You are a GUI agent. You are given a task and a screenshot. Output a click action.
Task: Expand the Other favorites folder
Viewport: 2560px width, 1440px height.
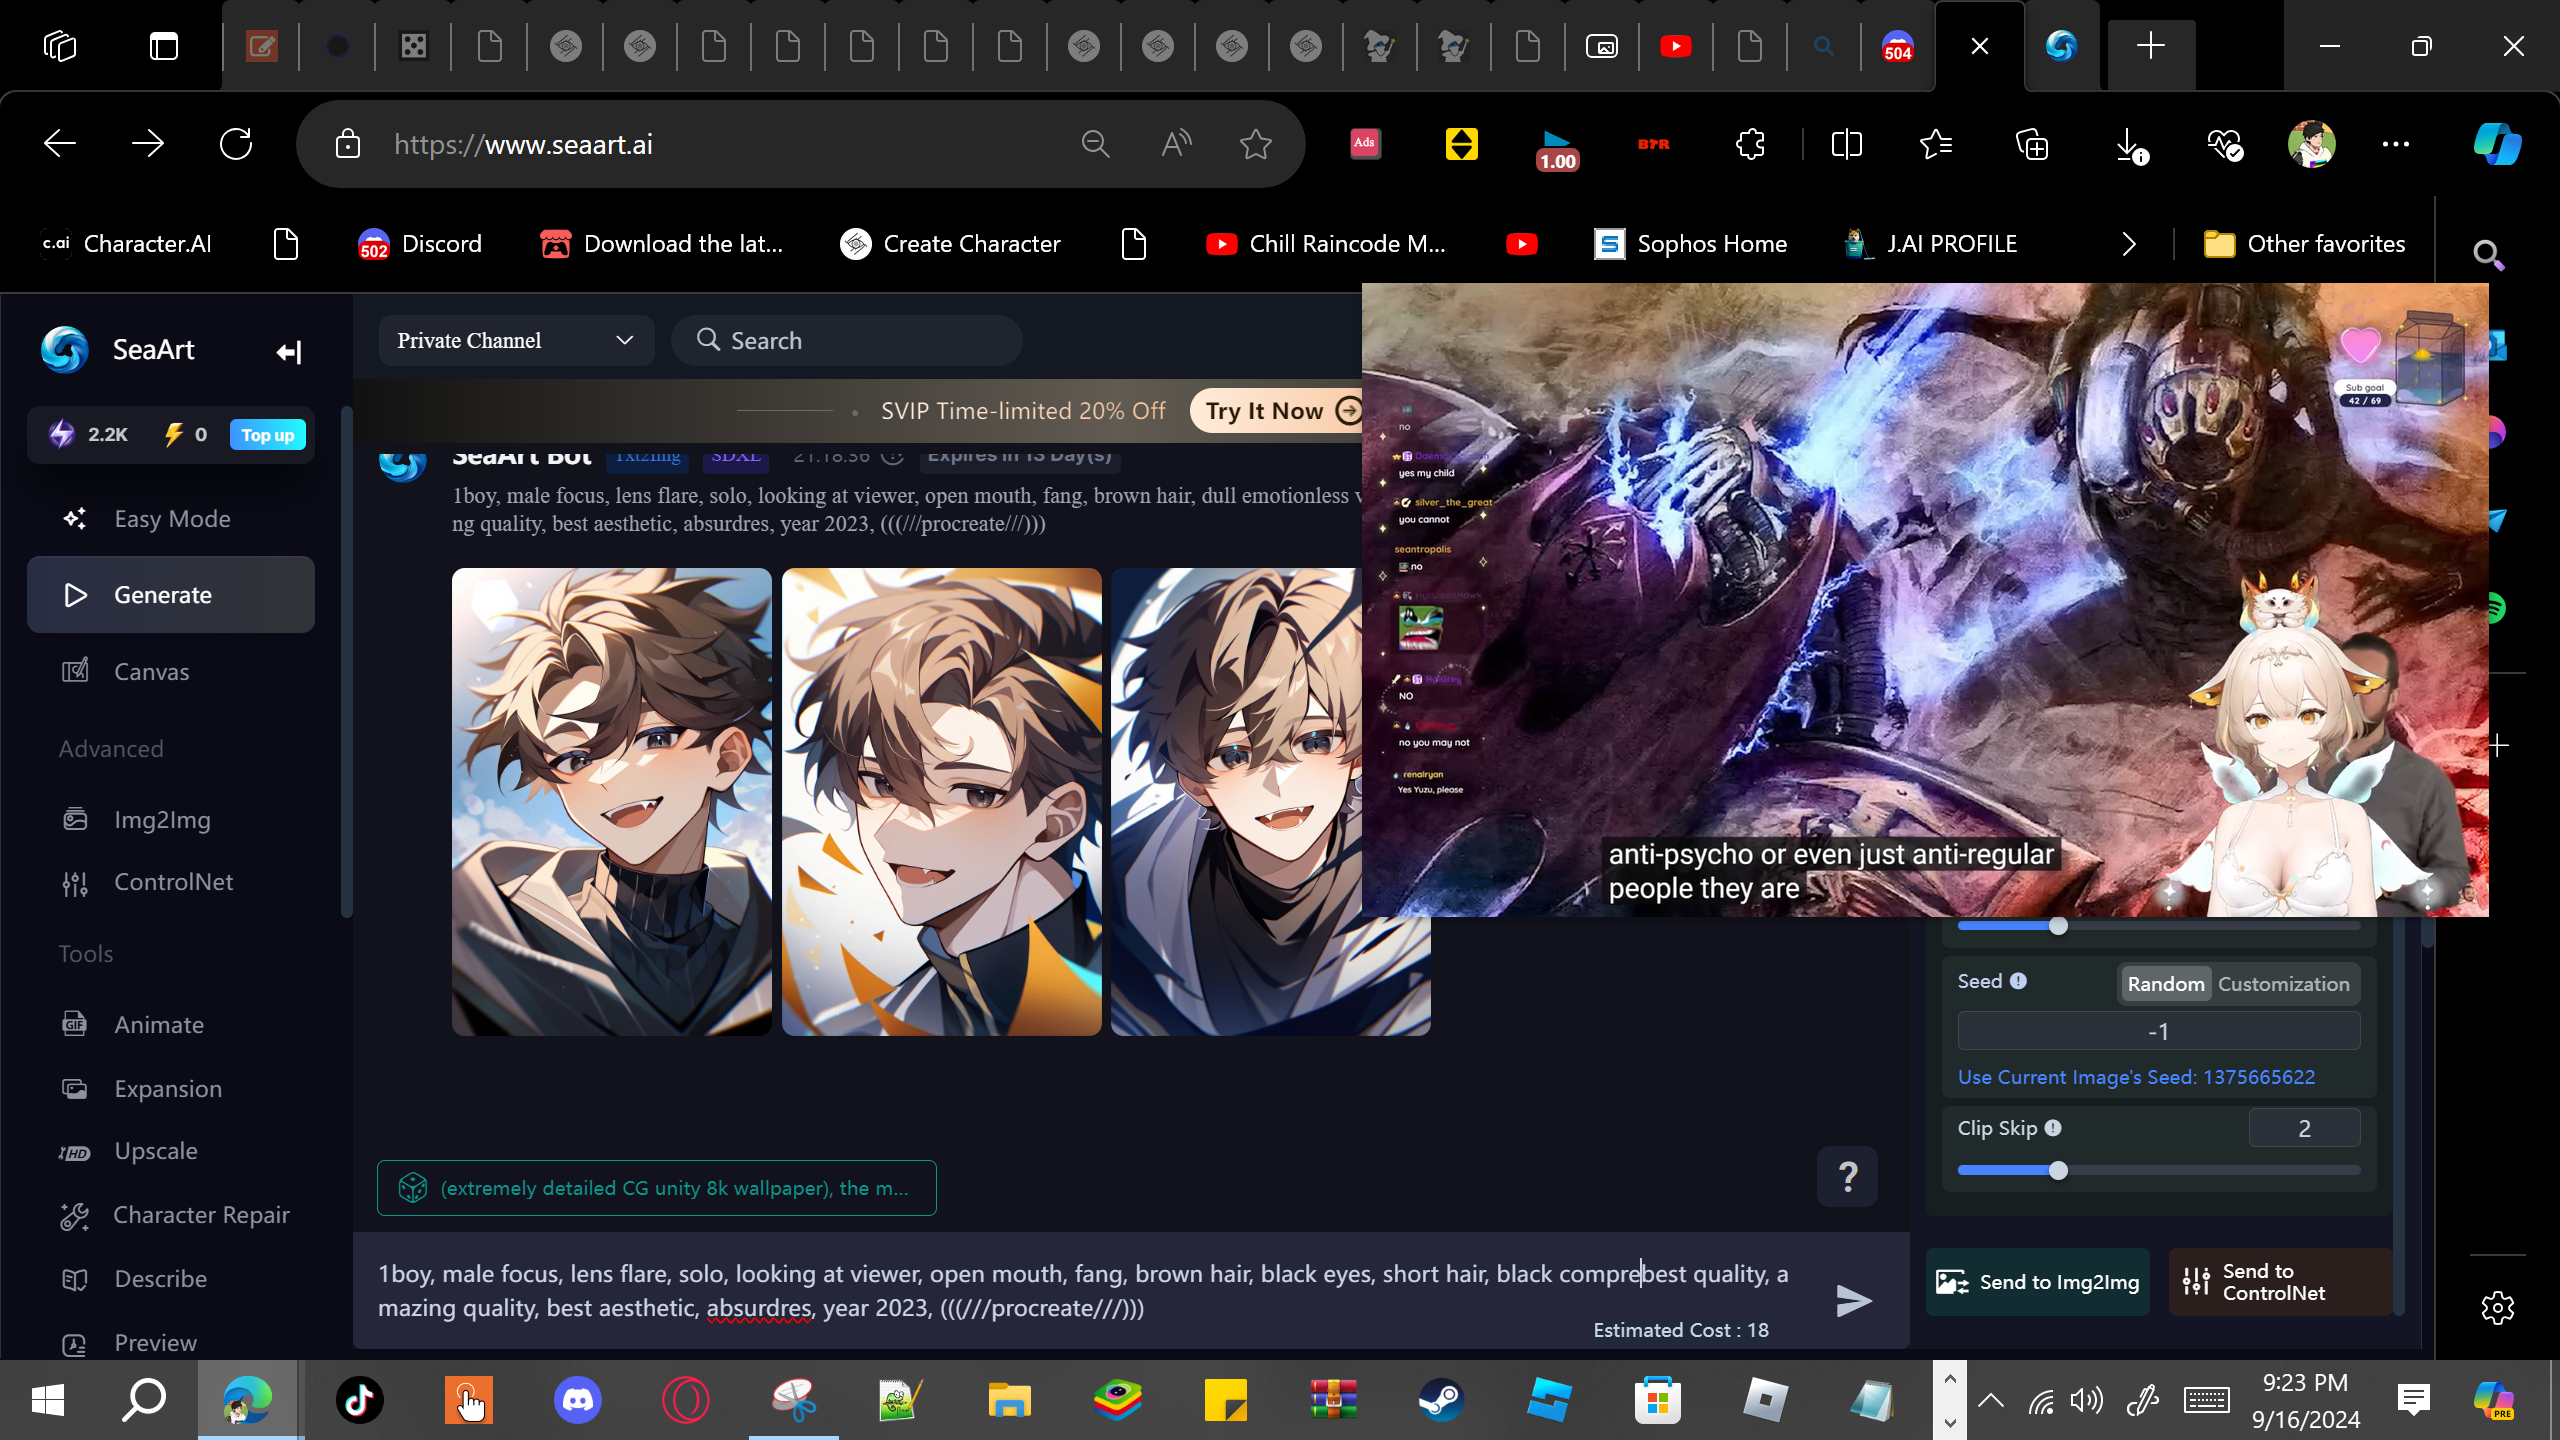2304,244
